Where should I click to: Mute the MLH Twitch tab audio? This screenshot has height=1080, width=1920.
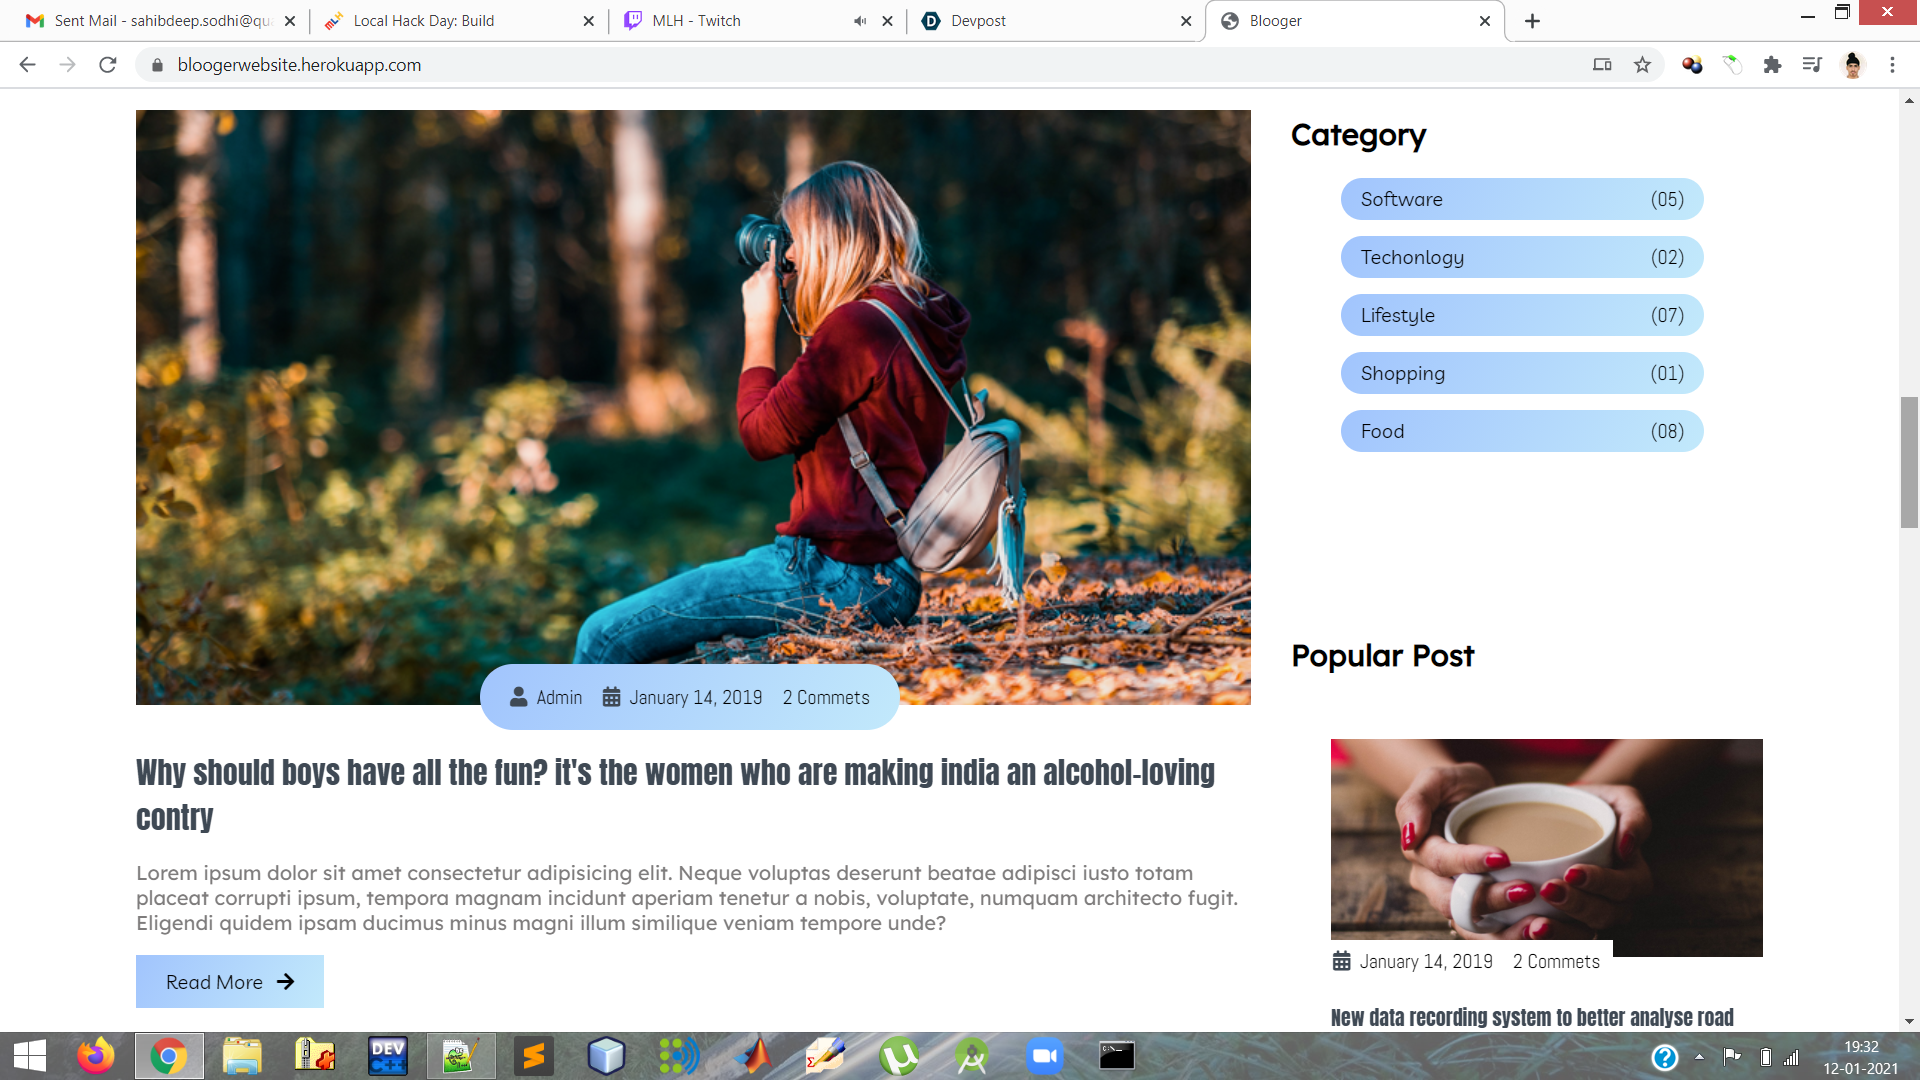coord(860,21)
